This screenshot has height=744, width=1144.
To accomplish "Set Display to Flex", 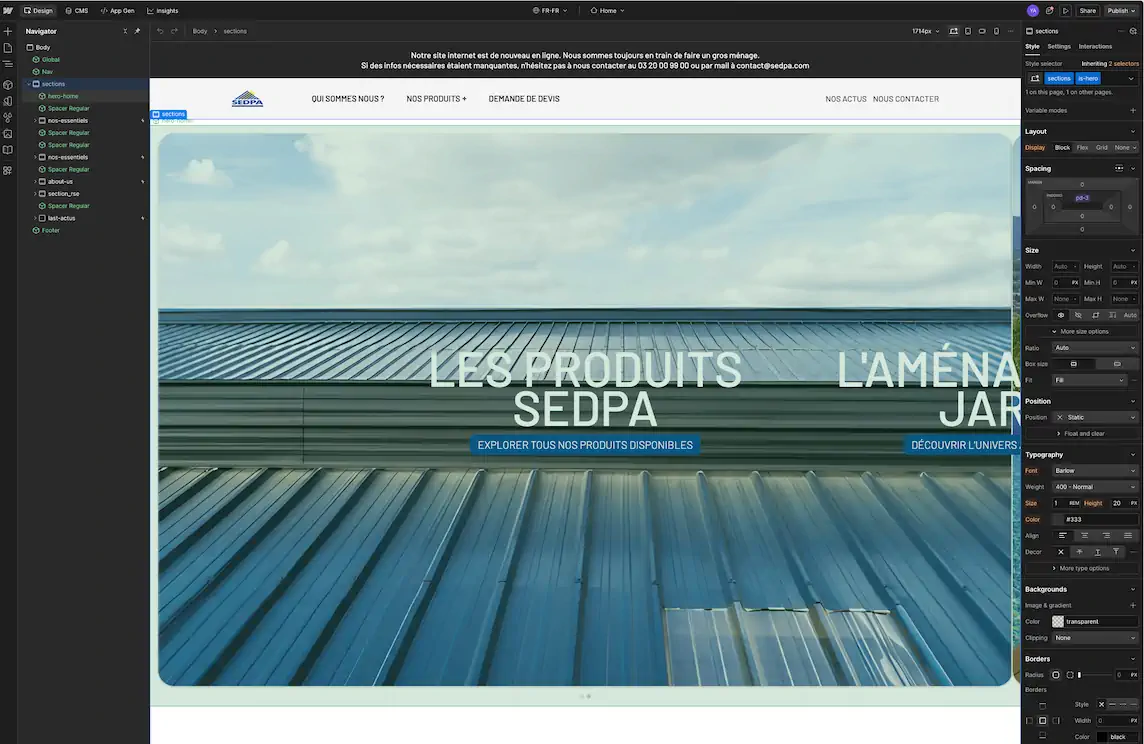I will [x=1083, y=148].
